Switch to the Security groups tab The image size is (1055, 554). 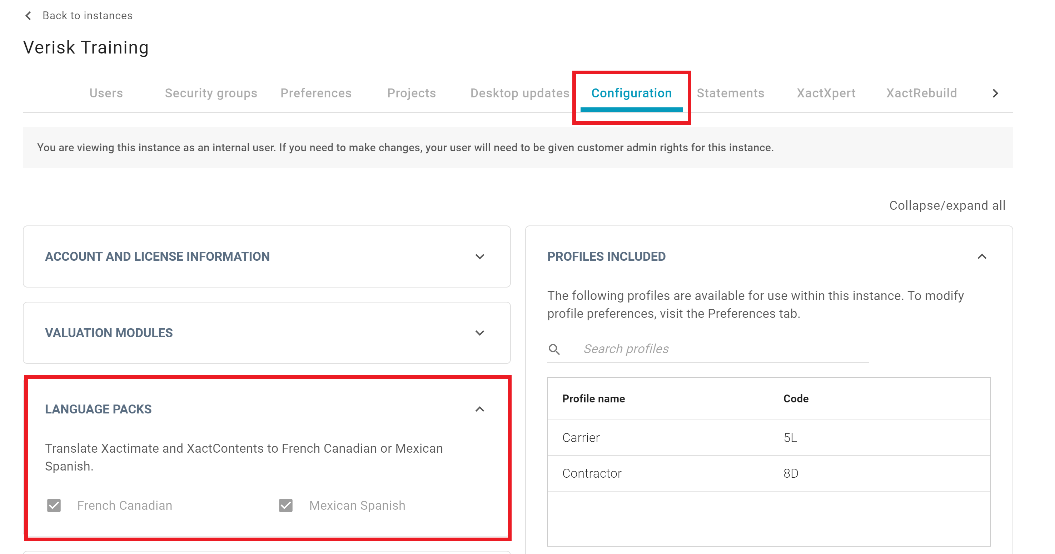pos(211,93)
